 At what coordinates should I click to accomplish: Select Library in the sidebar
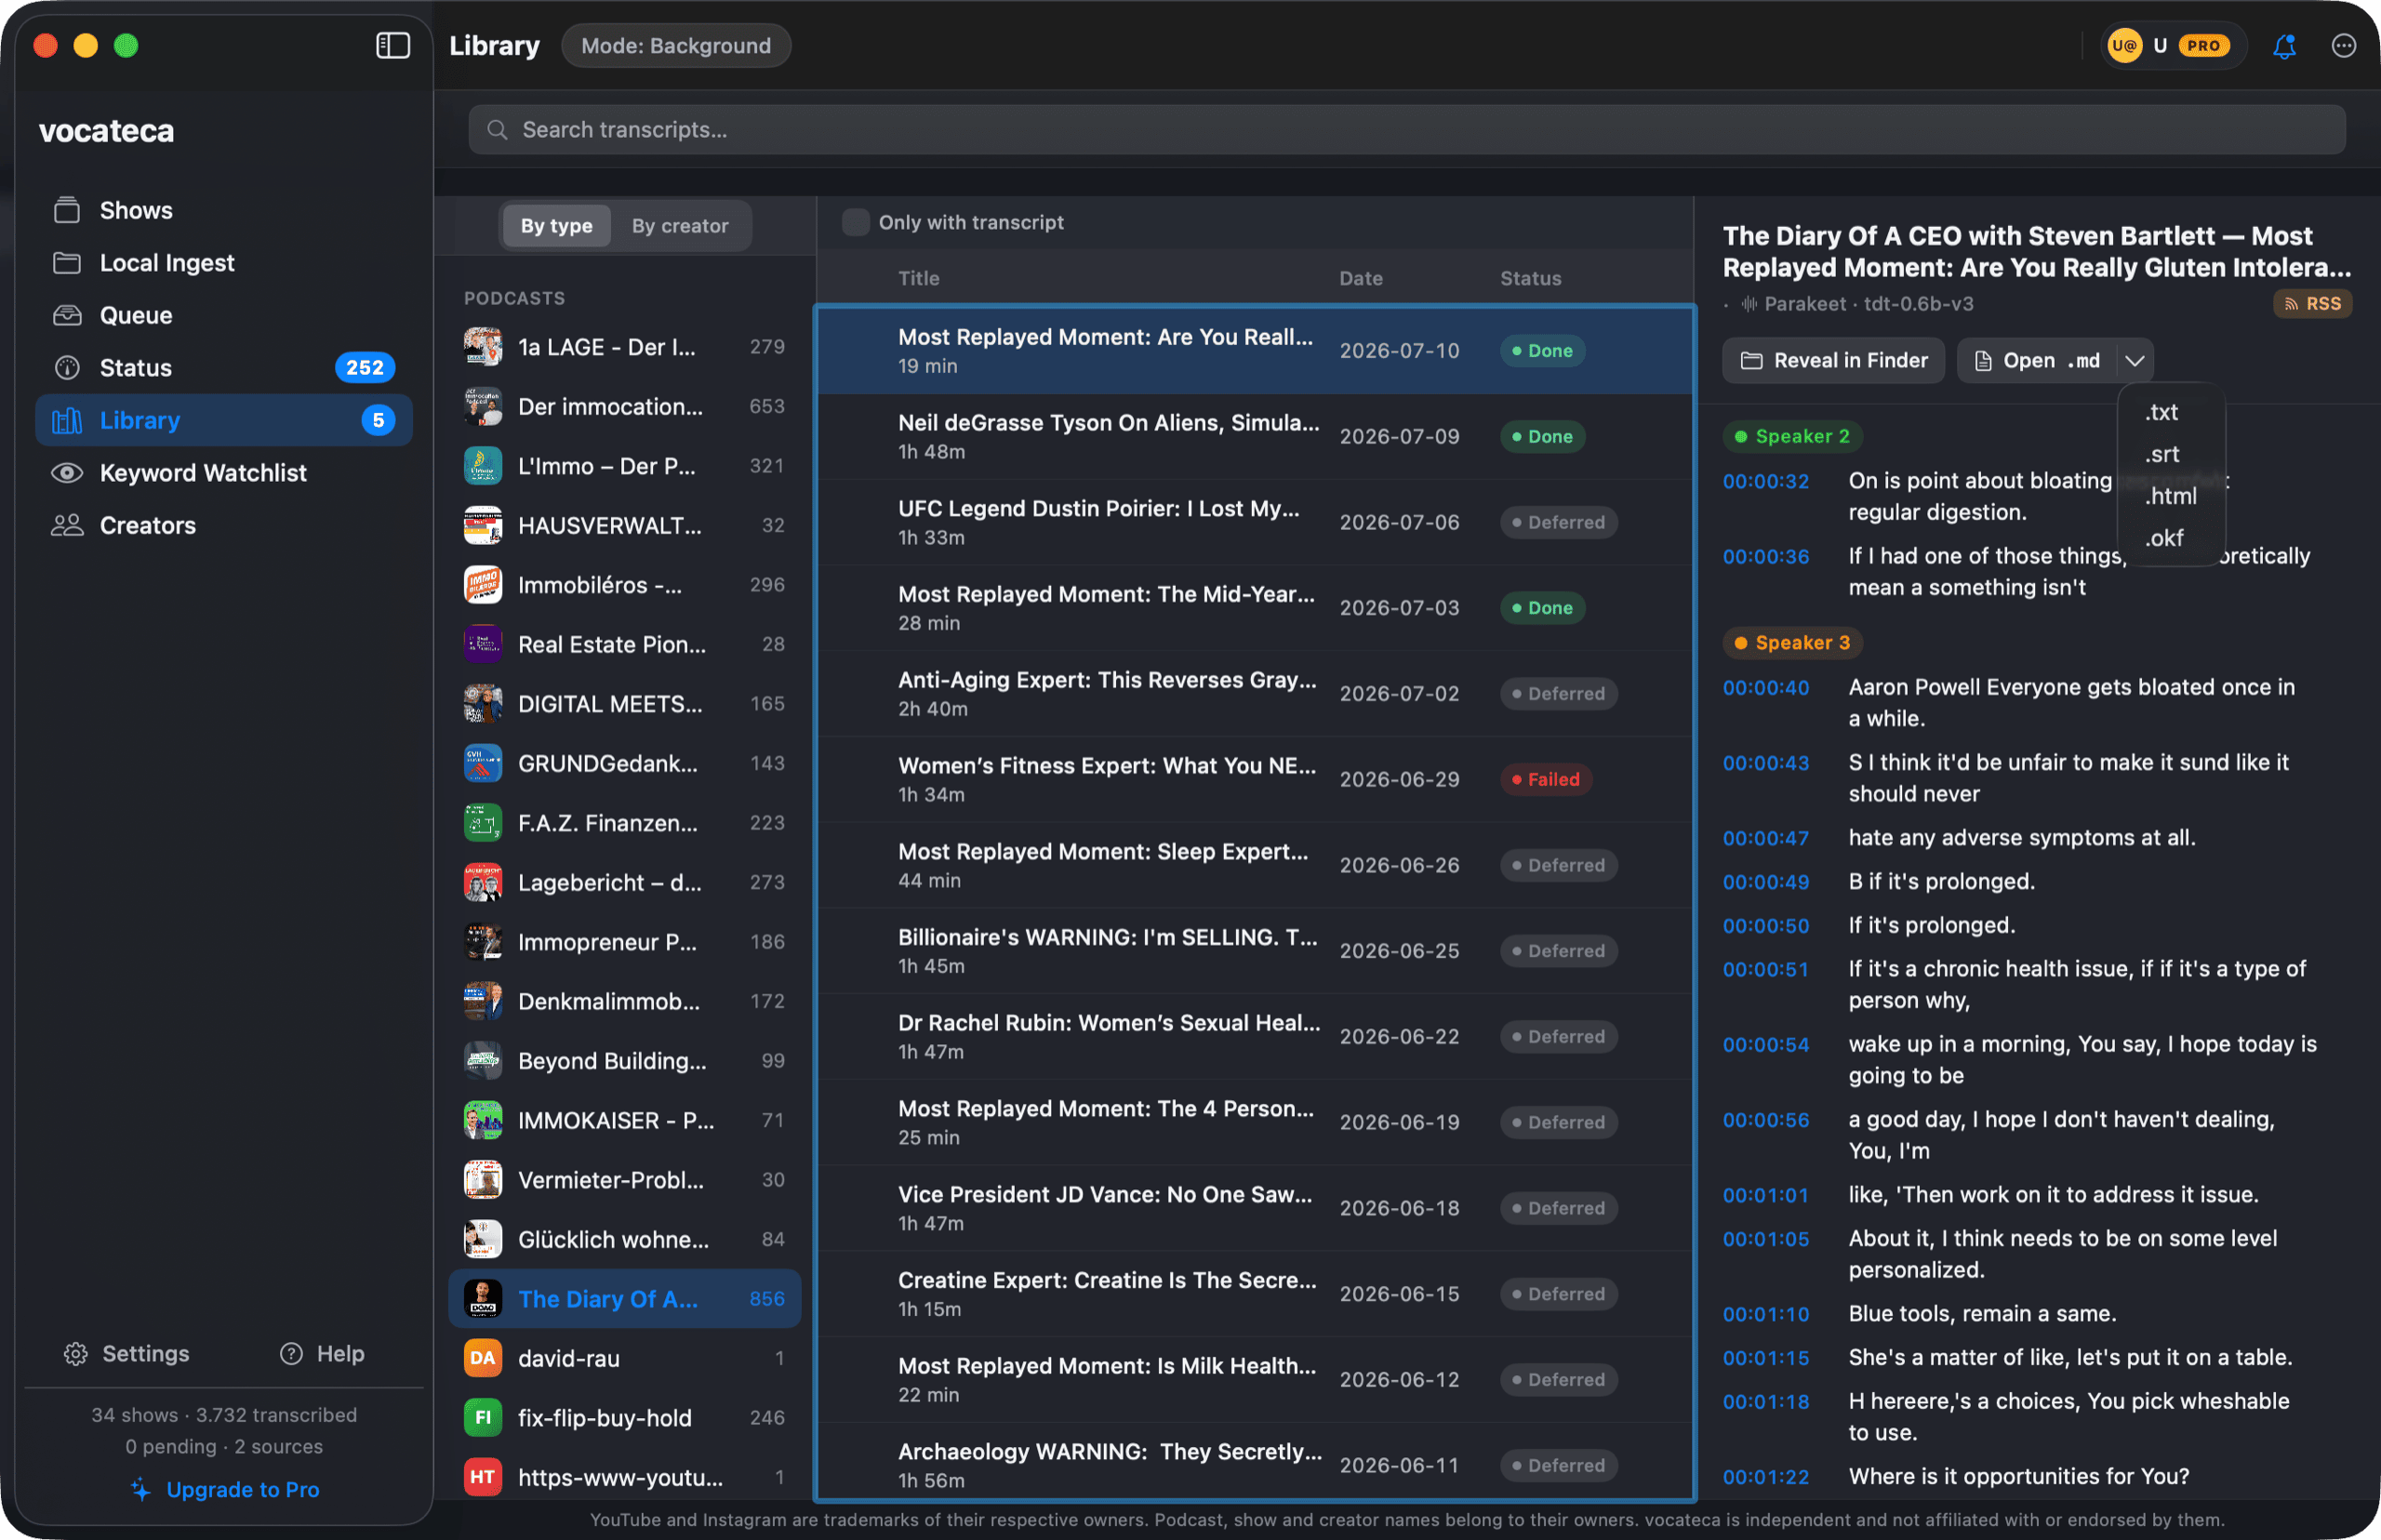pos(224,420)
